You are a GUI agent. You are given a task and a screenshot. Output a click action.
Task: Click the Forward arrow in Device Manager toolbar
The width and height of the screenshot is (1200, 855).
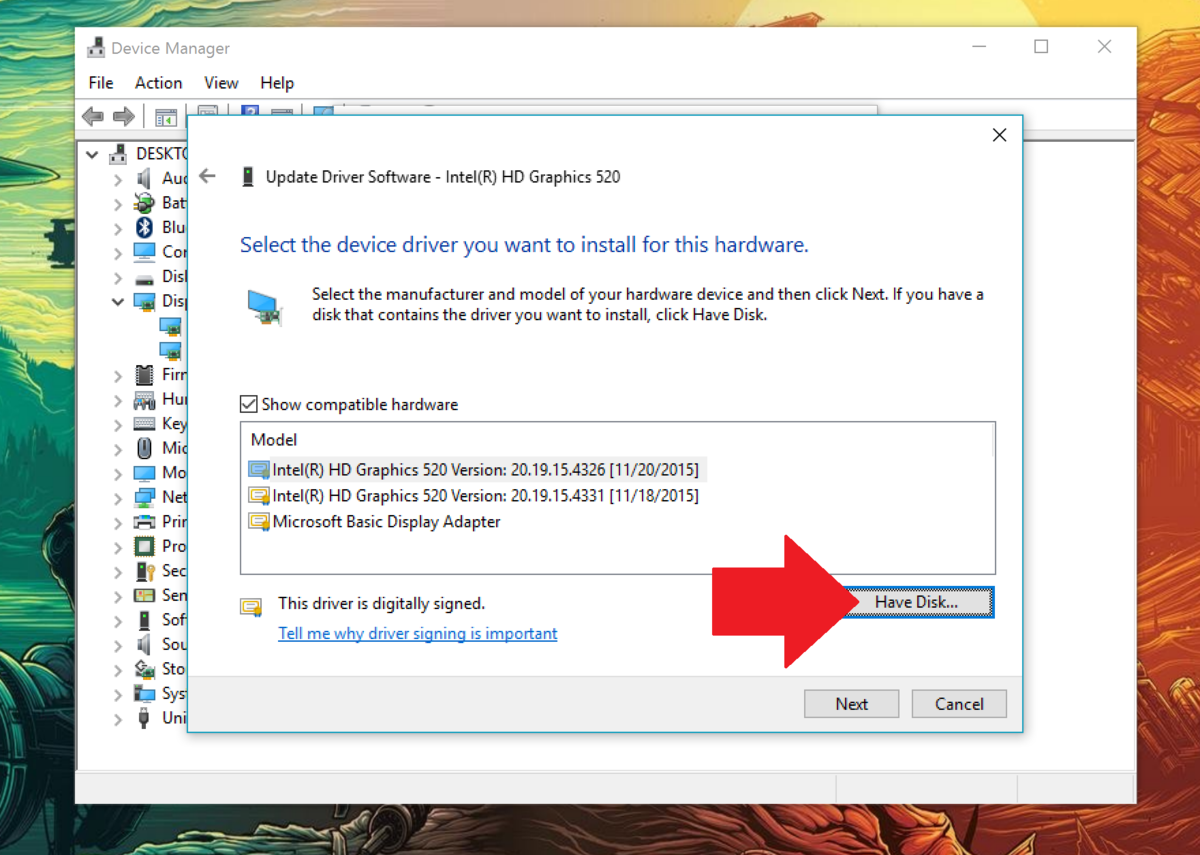[124, 117]
